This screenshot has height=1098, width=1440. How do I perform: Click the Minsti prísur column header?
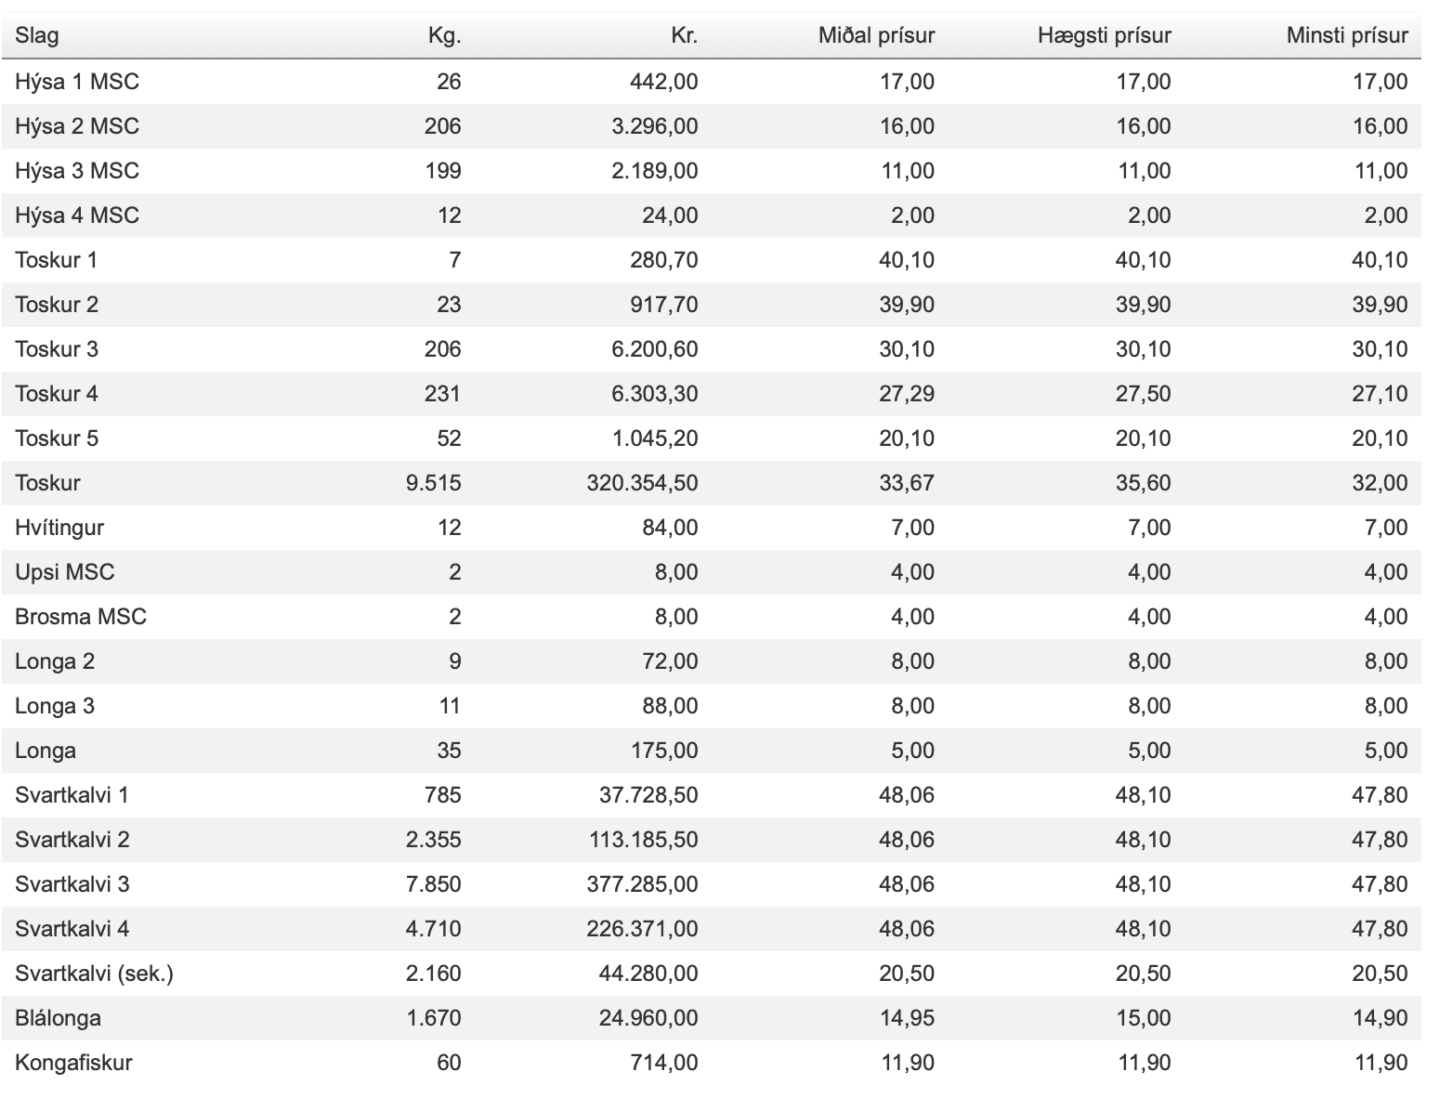click(1347, 36)
